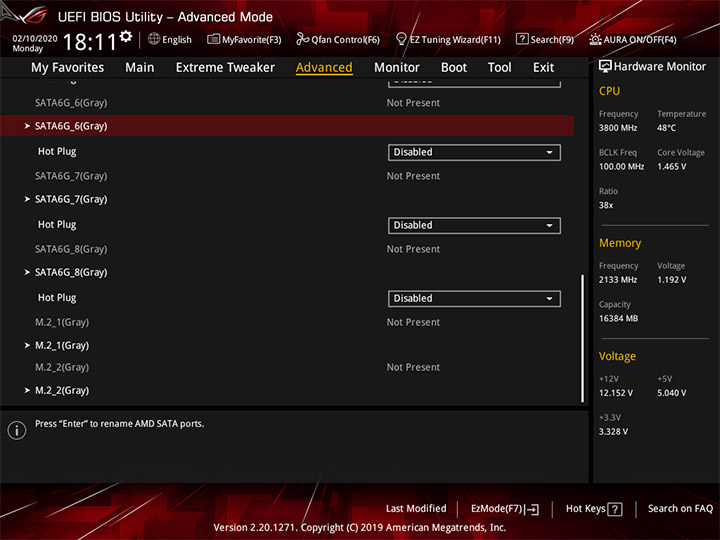Open Search on FAQ link
720x540 pixels.
tap(680, 509)
